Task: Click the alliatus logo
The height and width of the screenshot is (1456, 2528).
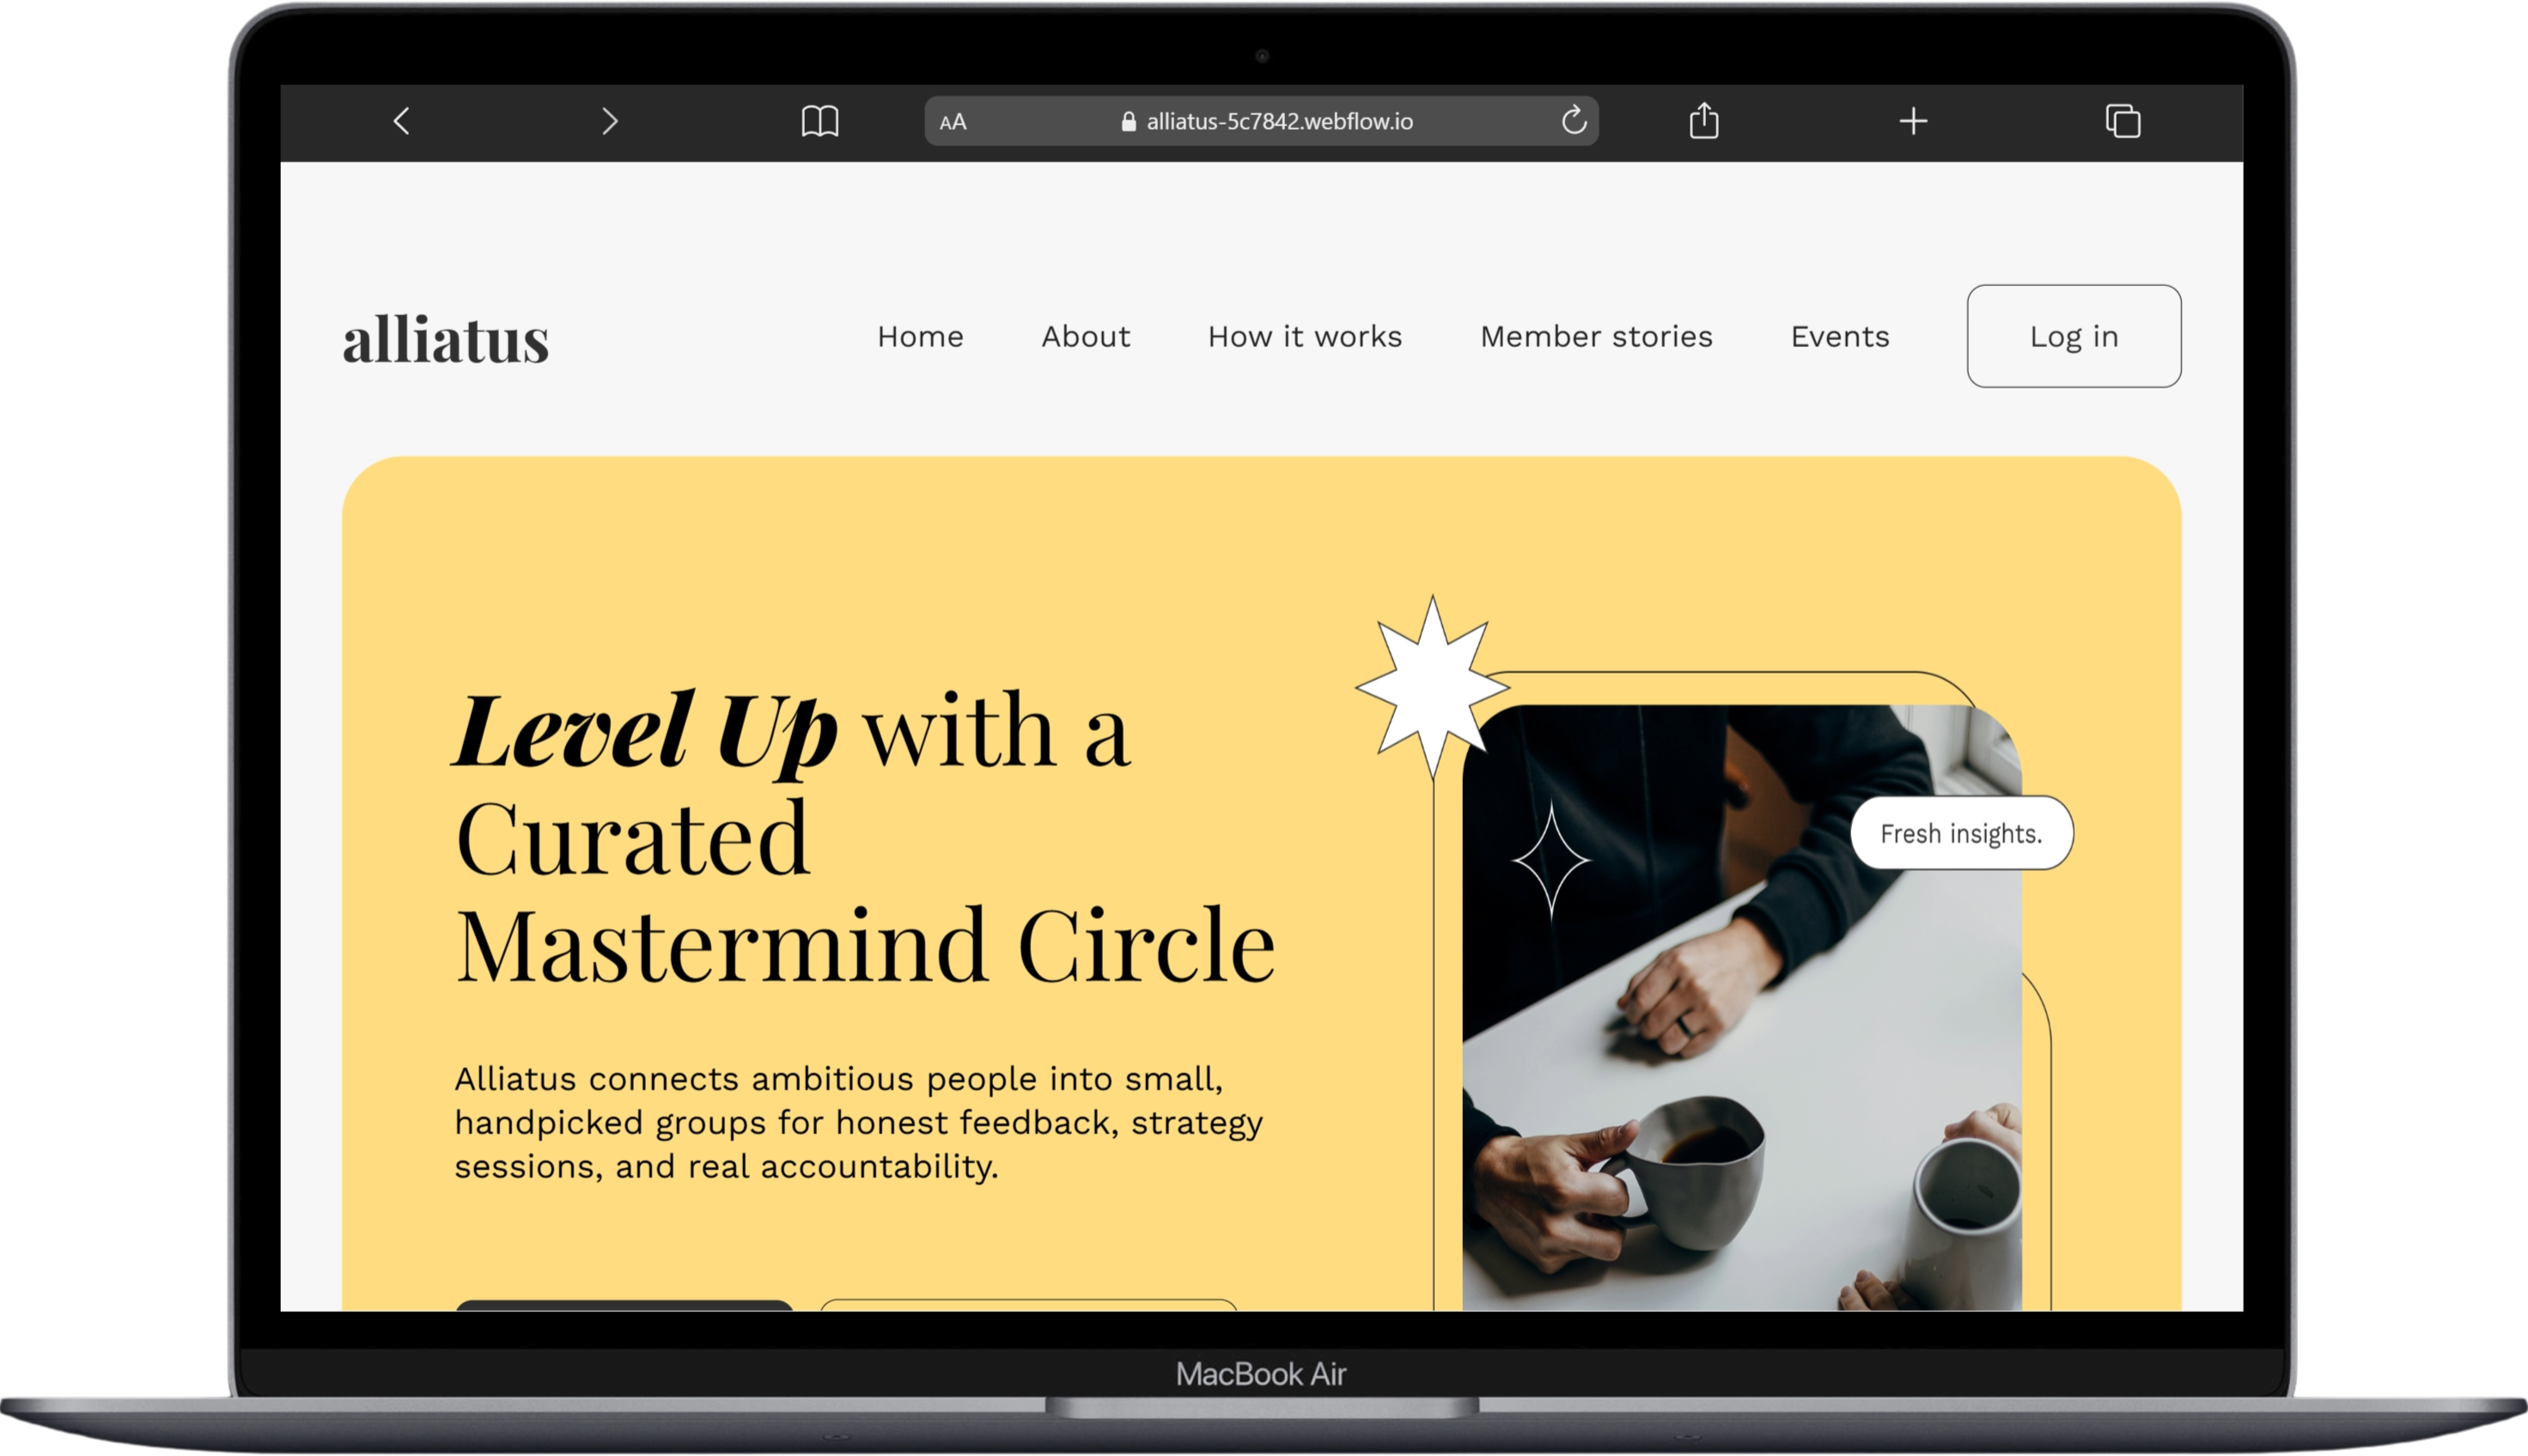Action: tap(446, 339)
